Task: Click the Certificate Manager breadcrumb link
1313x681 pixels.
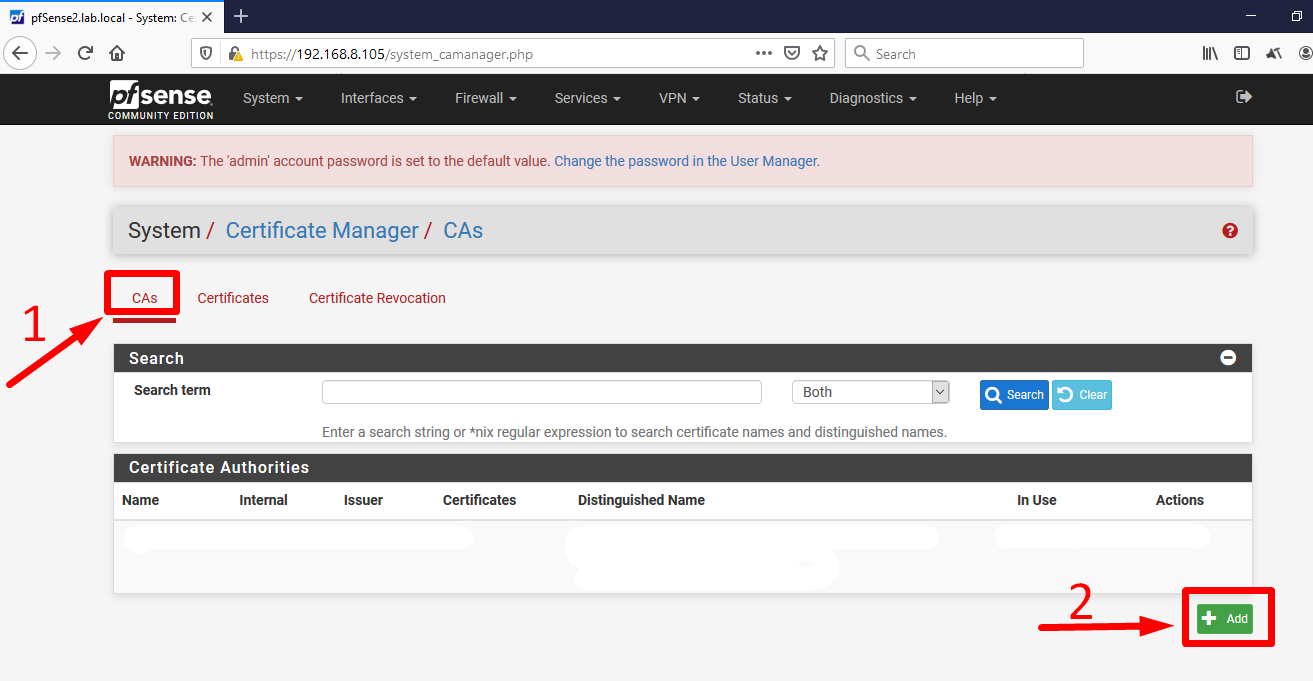Action: tap(322, 230)
